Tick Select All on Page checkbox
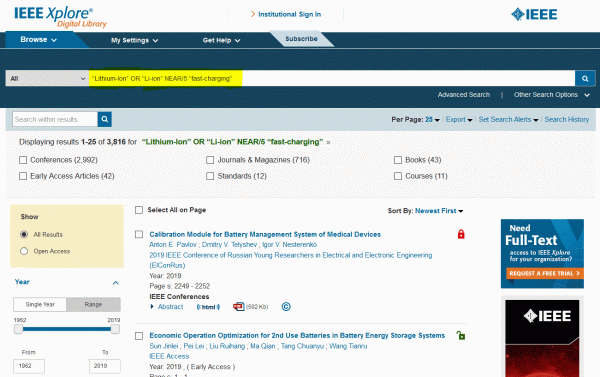The width and height of the screenshot is (600, 377). 139,210
